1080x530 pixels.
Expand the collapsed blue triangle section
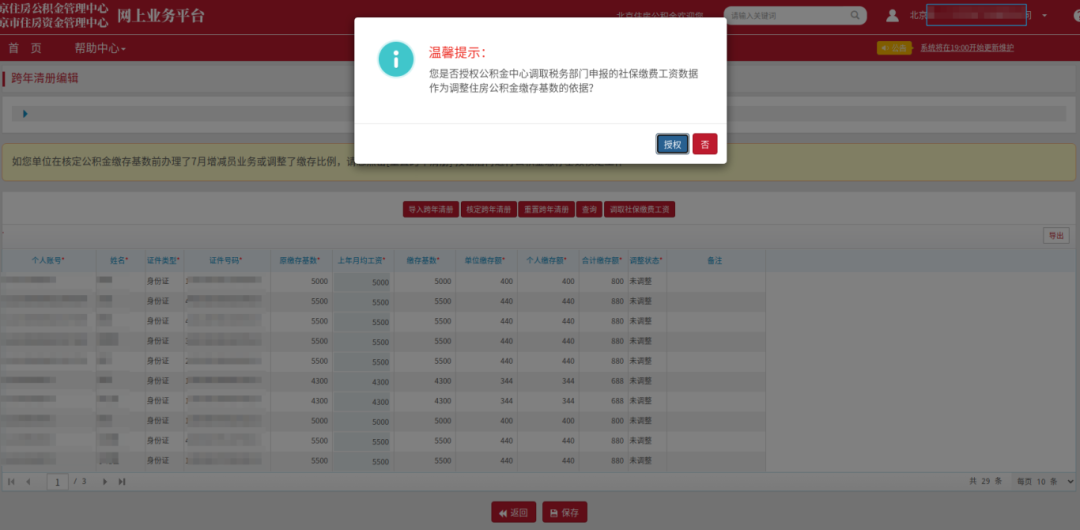coord(25,114)
